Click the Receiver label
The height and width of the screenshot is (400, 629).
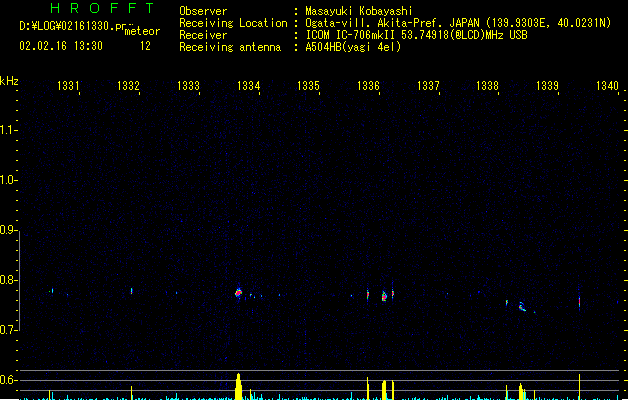pyautogui.click(x=203, y=35)
